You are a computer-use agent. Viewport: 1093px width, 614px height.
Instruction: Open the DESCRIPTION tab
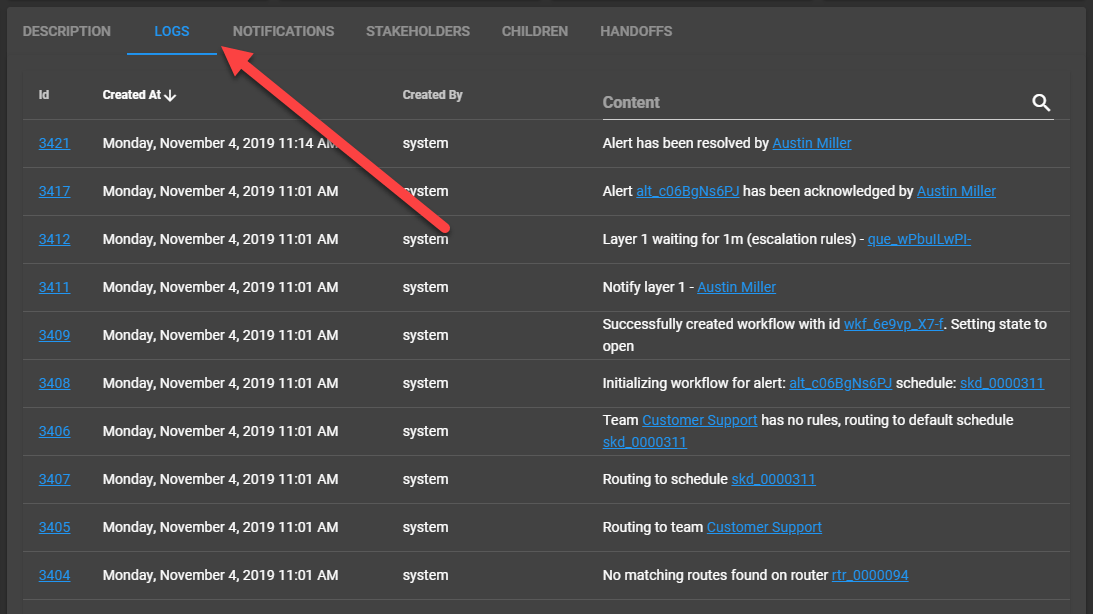[67, 31]
